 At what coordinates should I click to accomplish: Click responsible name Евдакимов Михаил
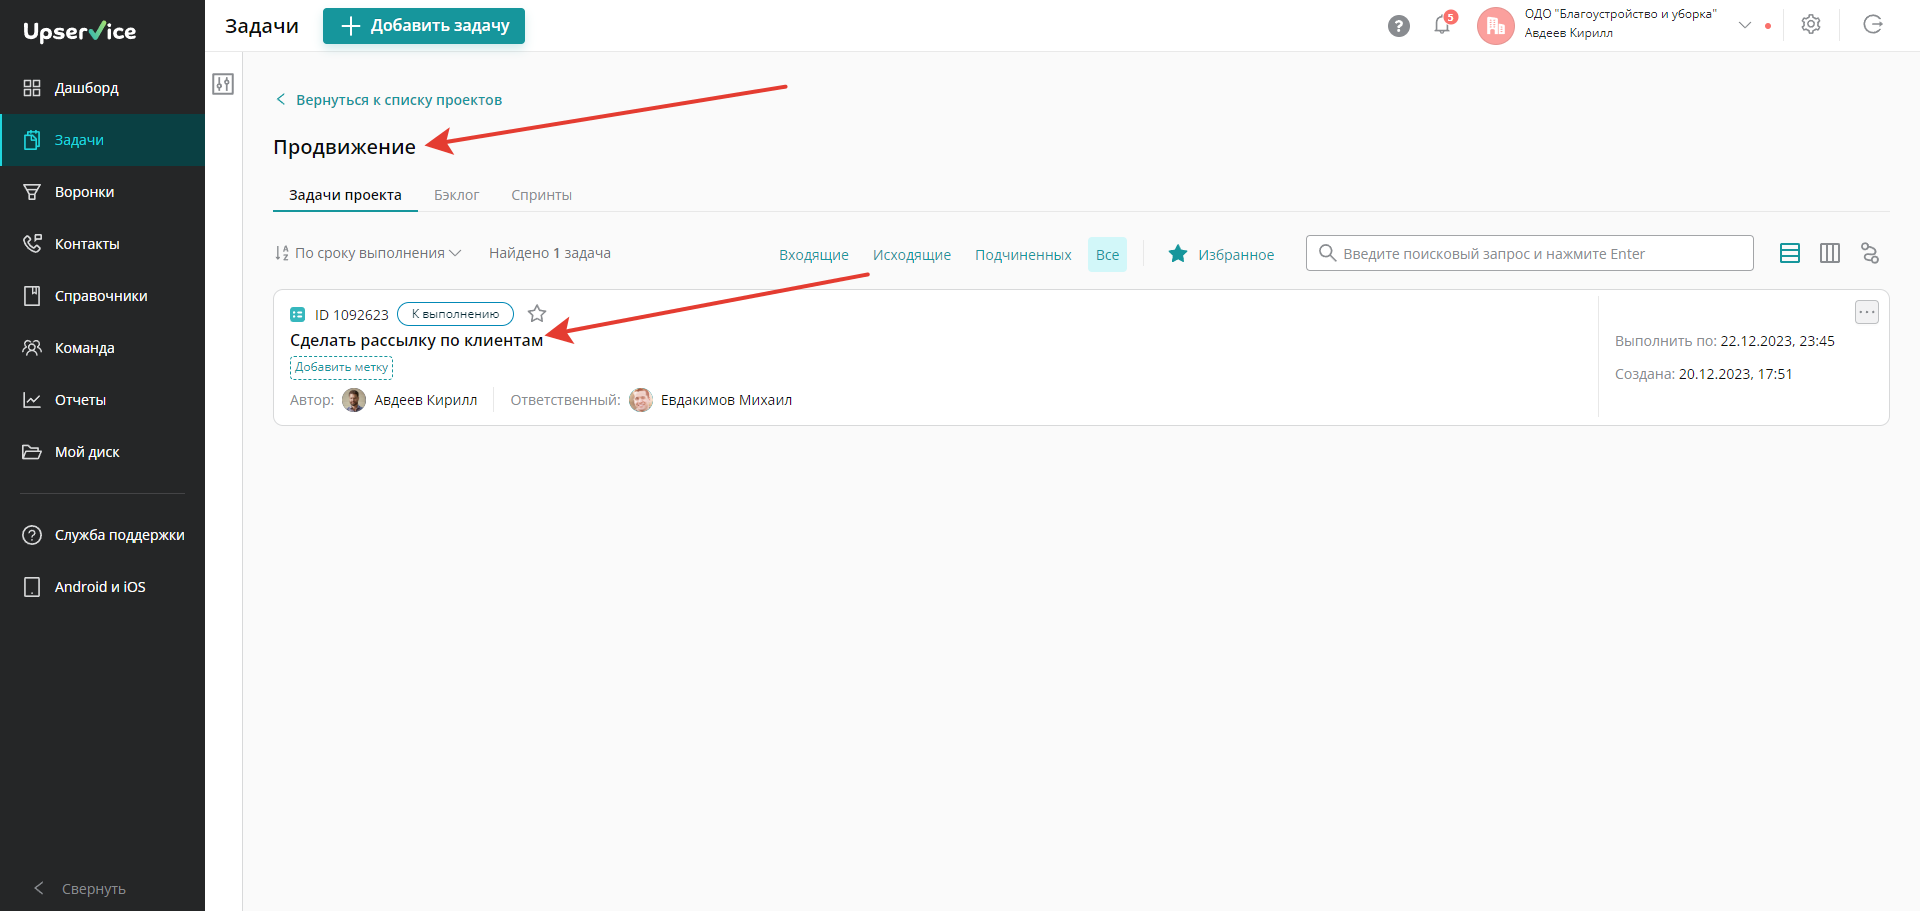tap(726, 400)
